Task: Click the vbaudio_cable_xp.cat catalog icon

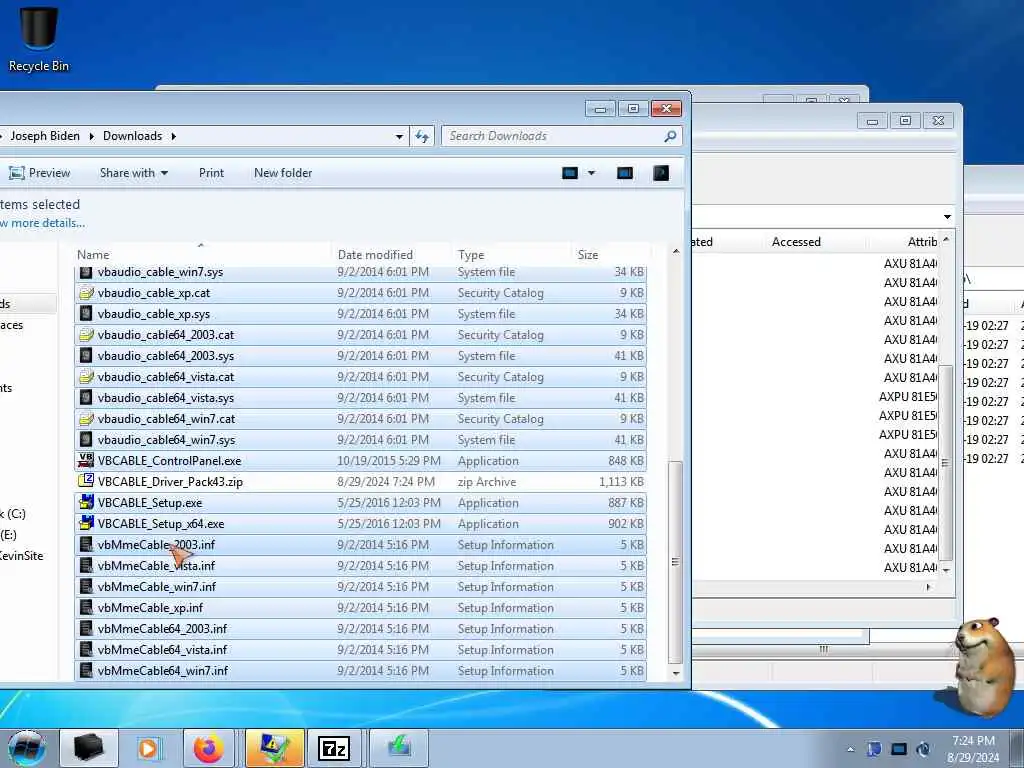Action: (86, 293)
